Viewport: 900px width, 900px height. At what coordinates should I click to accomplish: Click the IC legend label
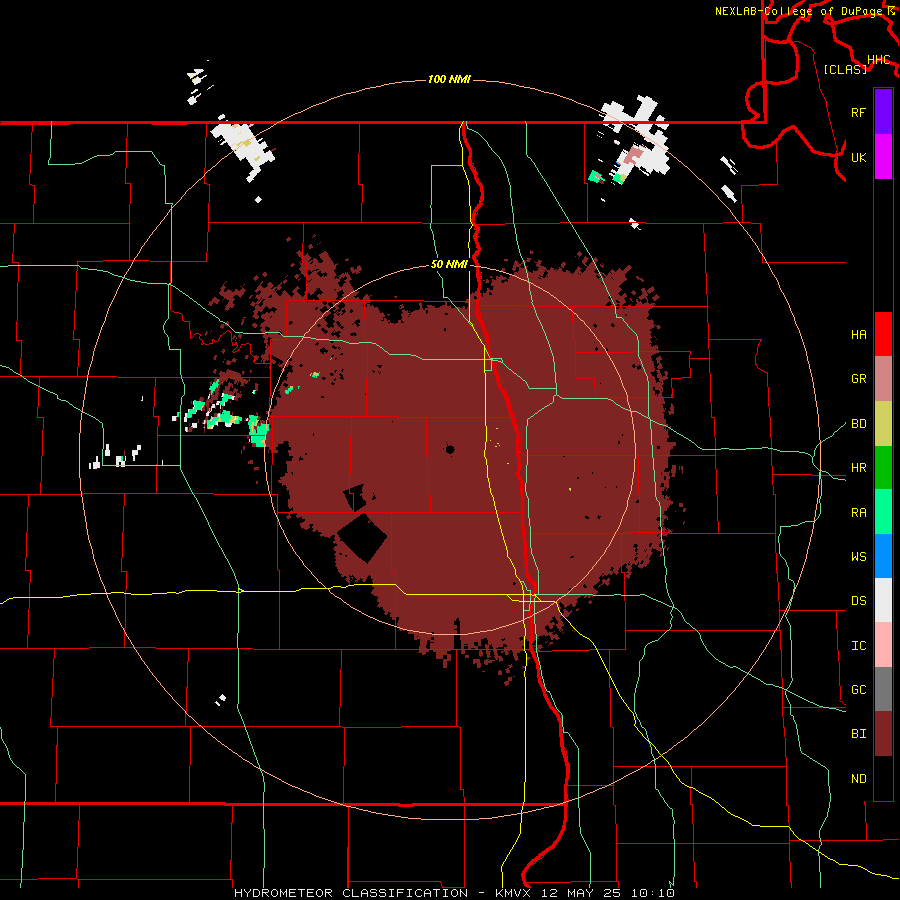[x=859, y=646]
